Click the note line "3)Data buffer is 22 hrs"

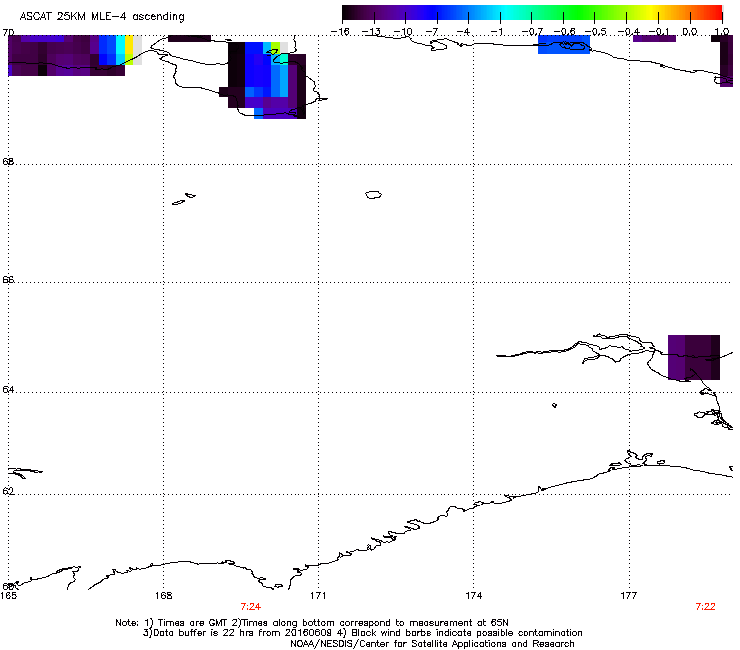(x=362, y=633)
